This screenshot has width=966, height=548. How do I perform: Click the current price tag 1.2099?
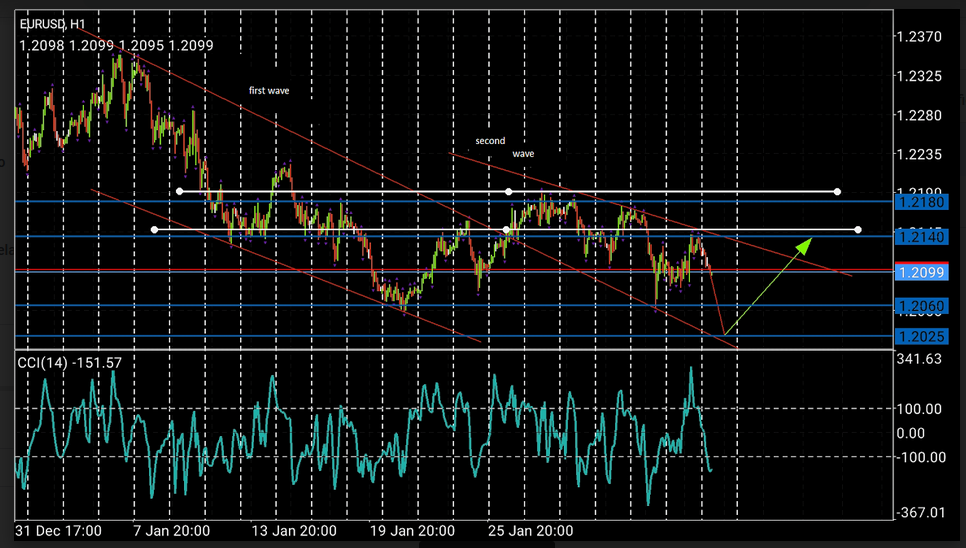point(919,271)
